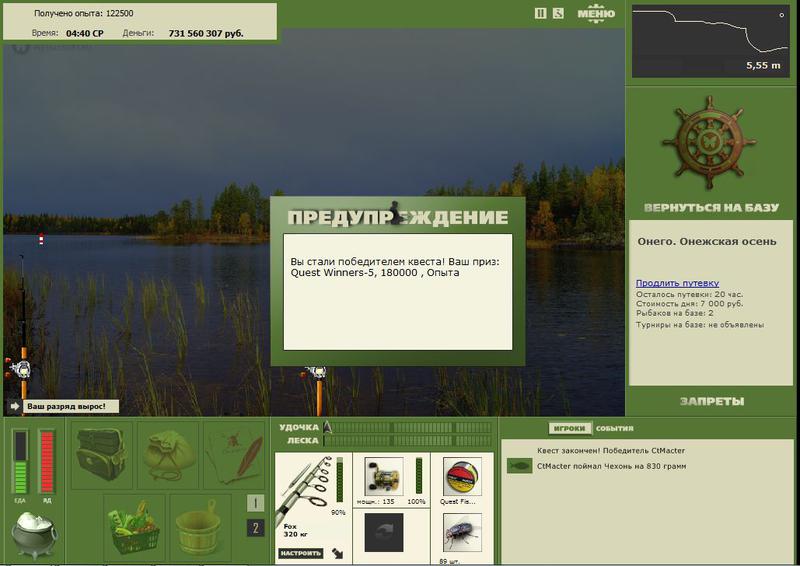Open the notes and feather journal icon

pos(234,455)
